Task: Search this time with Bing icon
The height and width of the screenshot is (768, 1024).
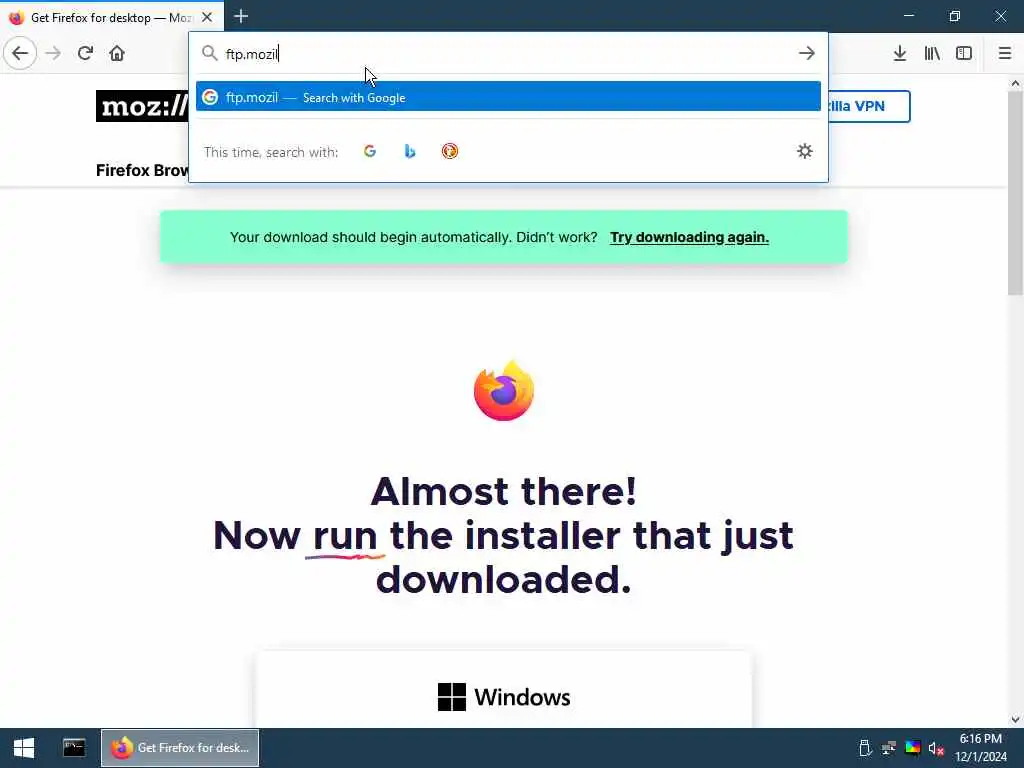Action: click(x=410, y=152)
